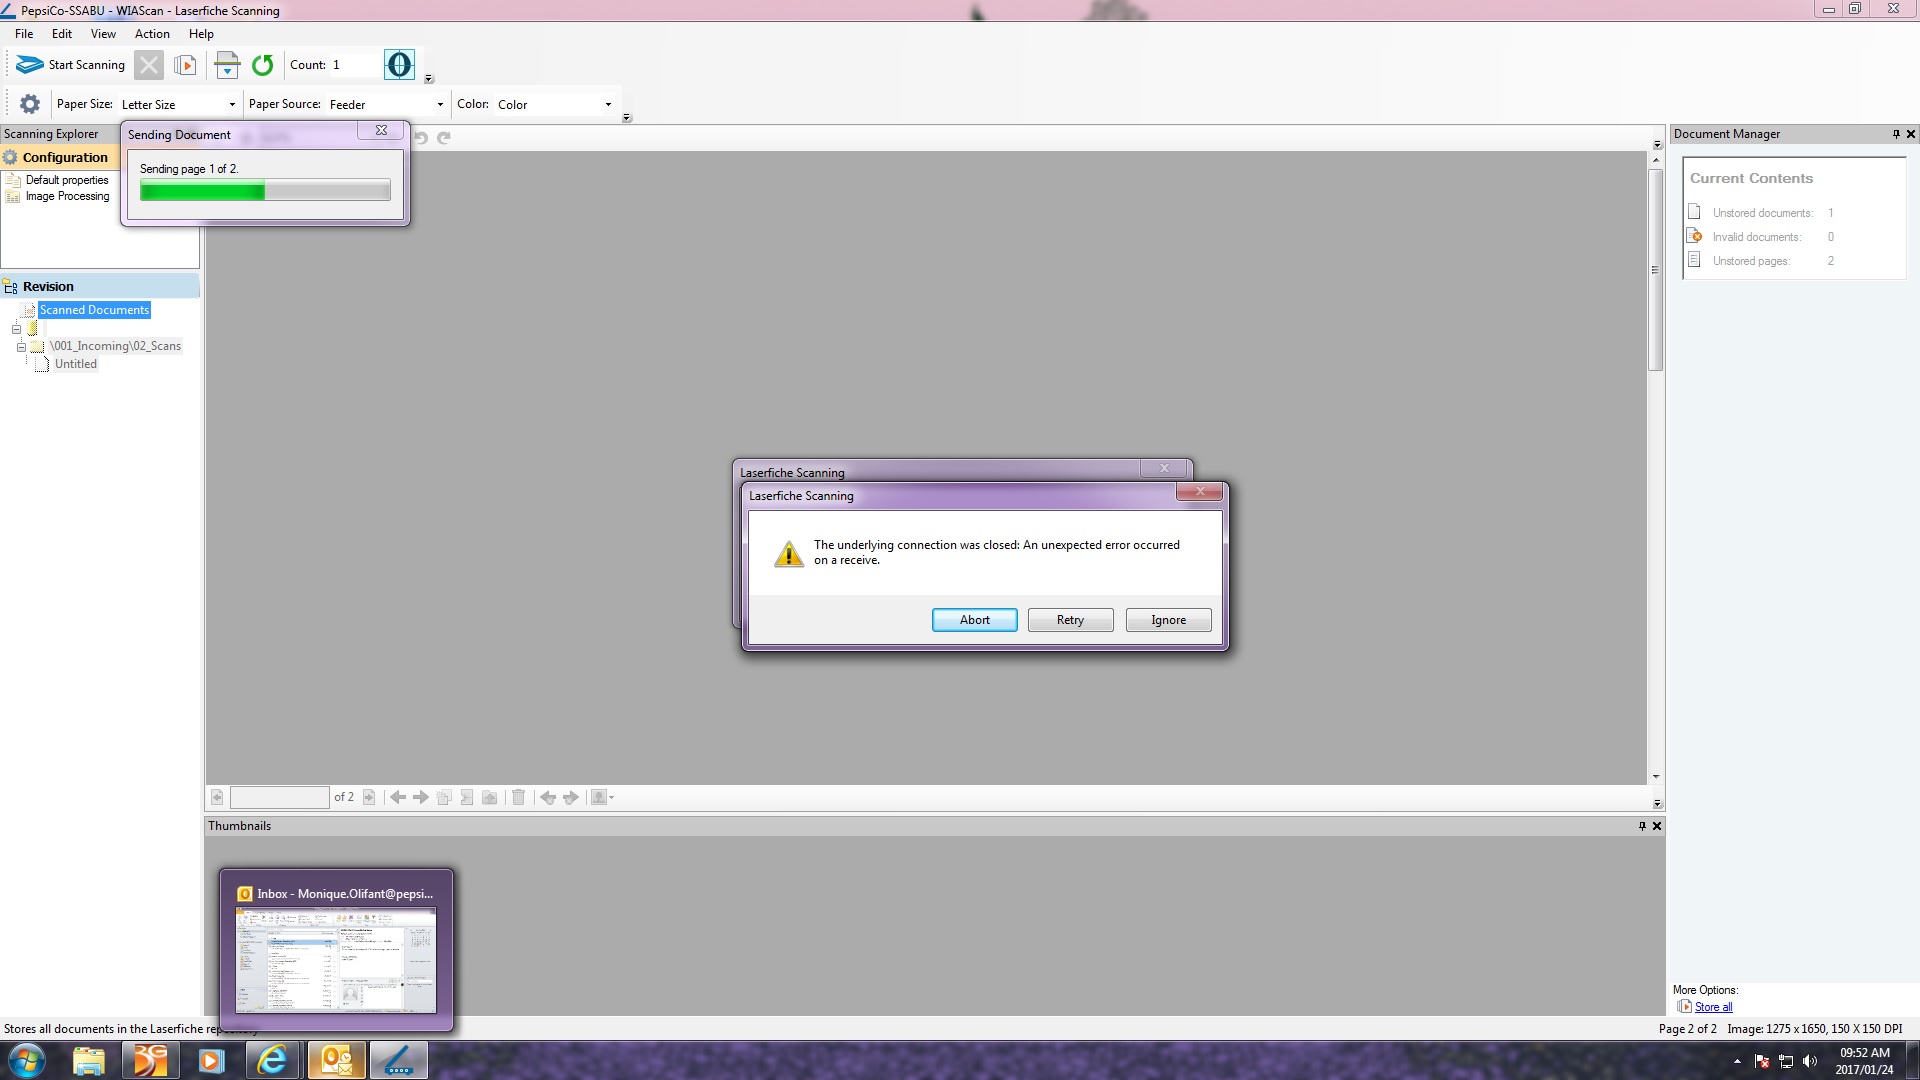Open Internet Explorer from the taskbar
The image size is (1920, 1080).
(272, 1060)
